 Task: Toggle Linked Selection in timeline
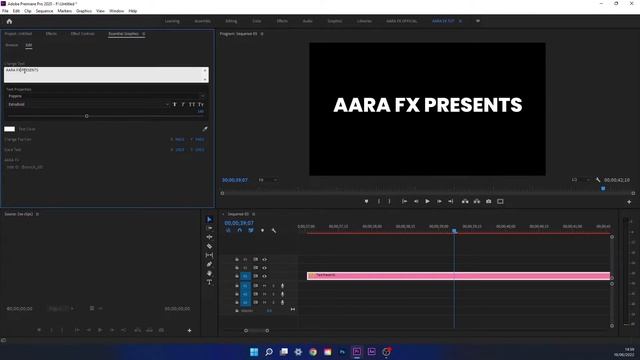tap(251, 231)
